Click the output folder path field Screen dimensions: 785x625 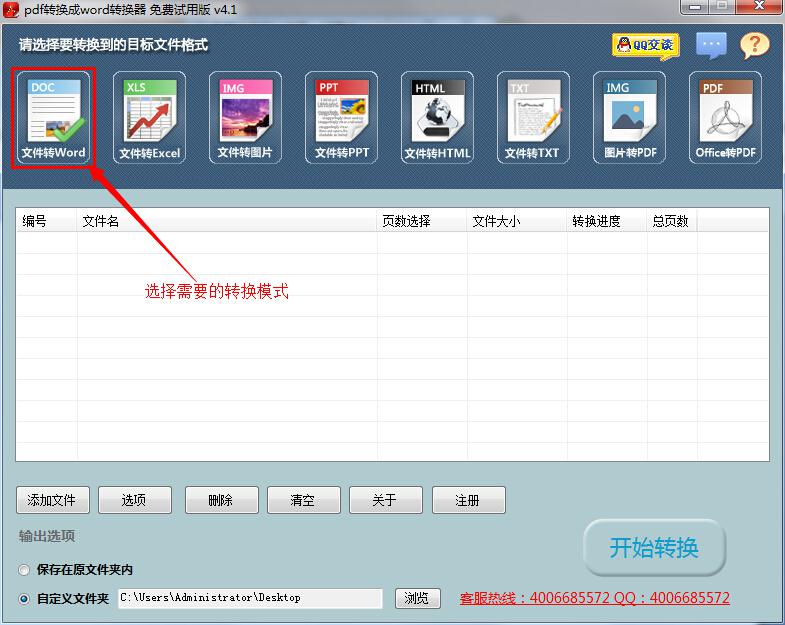(x=250, y=598)
